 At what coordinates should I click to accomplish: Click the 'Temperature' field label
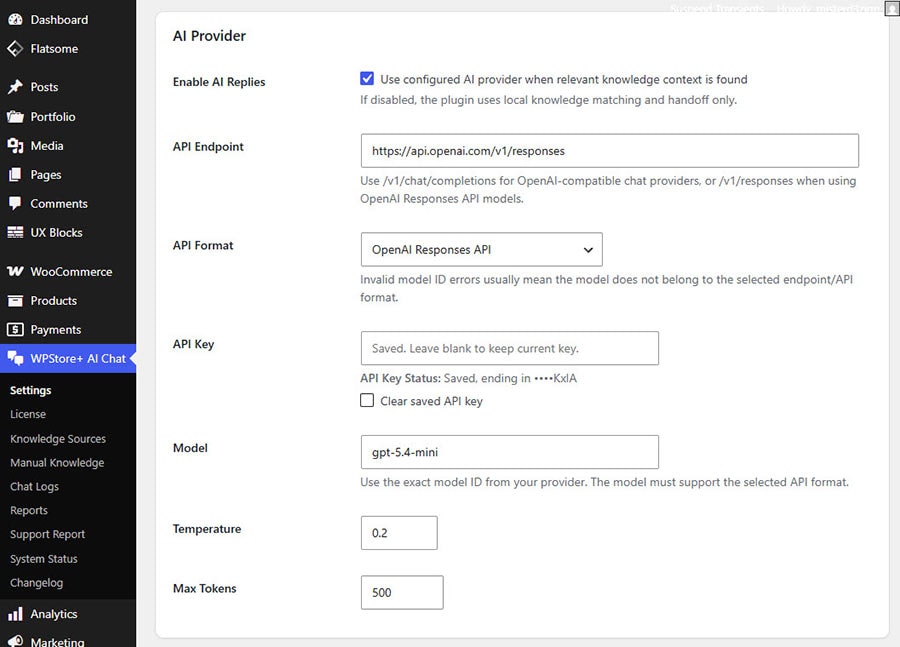click(207, 529)
